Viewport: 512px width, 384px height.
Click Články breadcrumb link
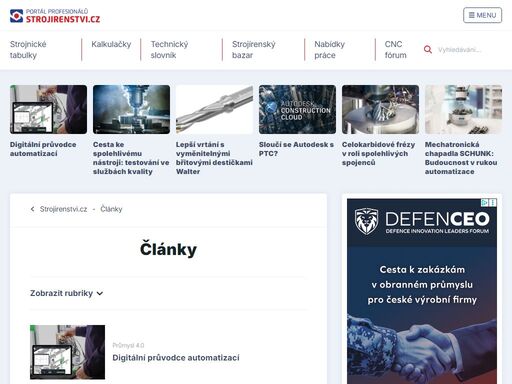point(111,209)
